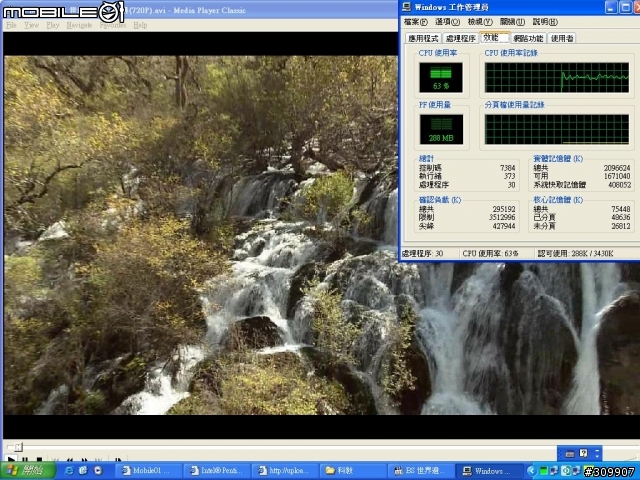This screenshot has width=640, height=480.
Task: Select the 效能 tab
Action: (x=494, y=38)
